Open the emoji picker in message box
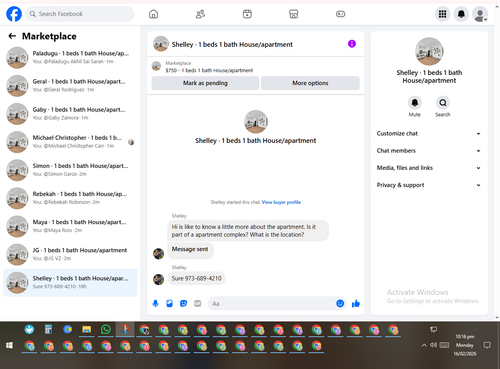Viewport: 500px width, 369px height. click(x=340, y=304)
